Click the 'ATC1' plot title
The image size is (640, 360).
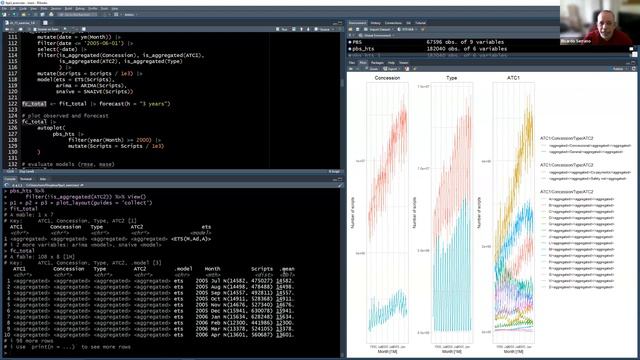click(x=513, y=78)
